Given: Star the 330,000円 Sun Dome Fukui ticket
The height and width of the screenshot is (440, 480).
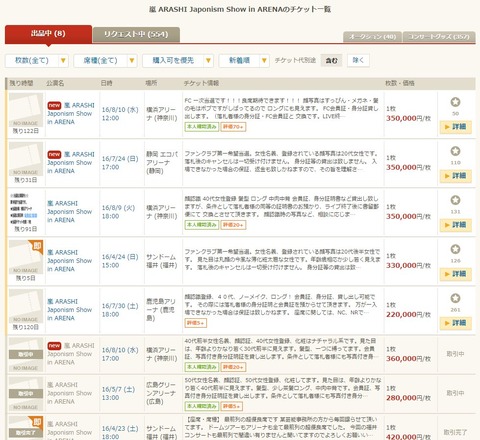Looking at the screenshot, I should [455, 249].
